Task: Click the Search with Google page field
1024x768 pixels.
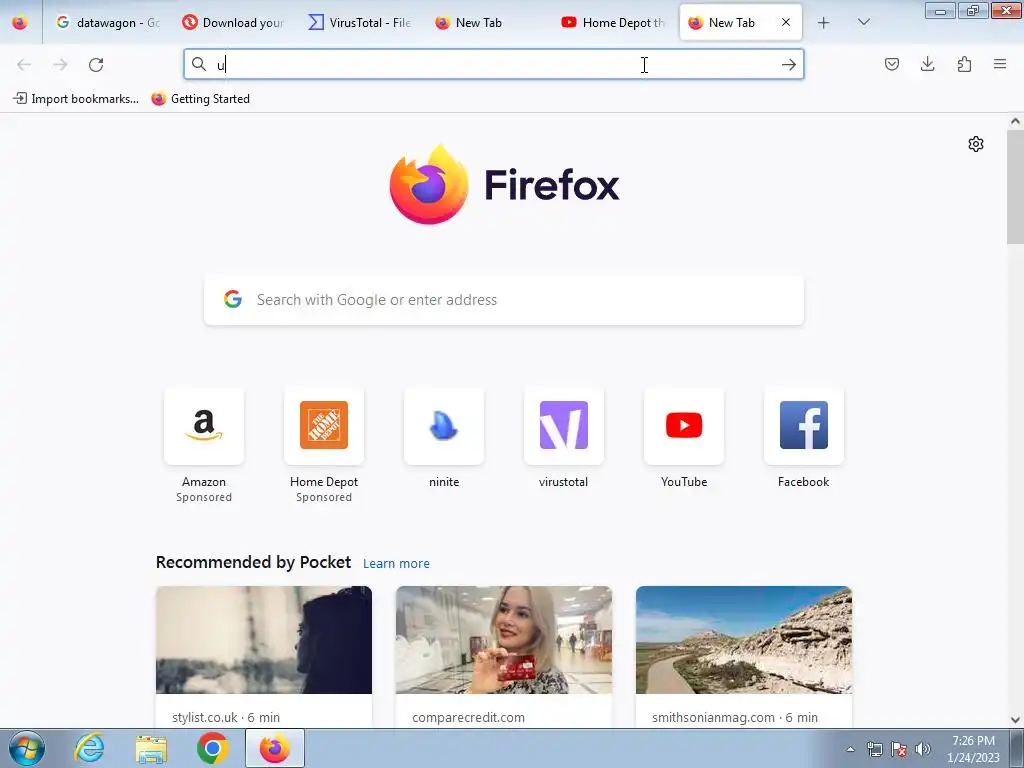Action: click(504, 300)
